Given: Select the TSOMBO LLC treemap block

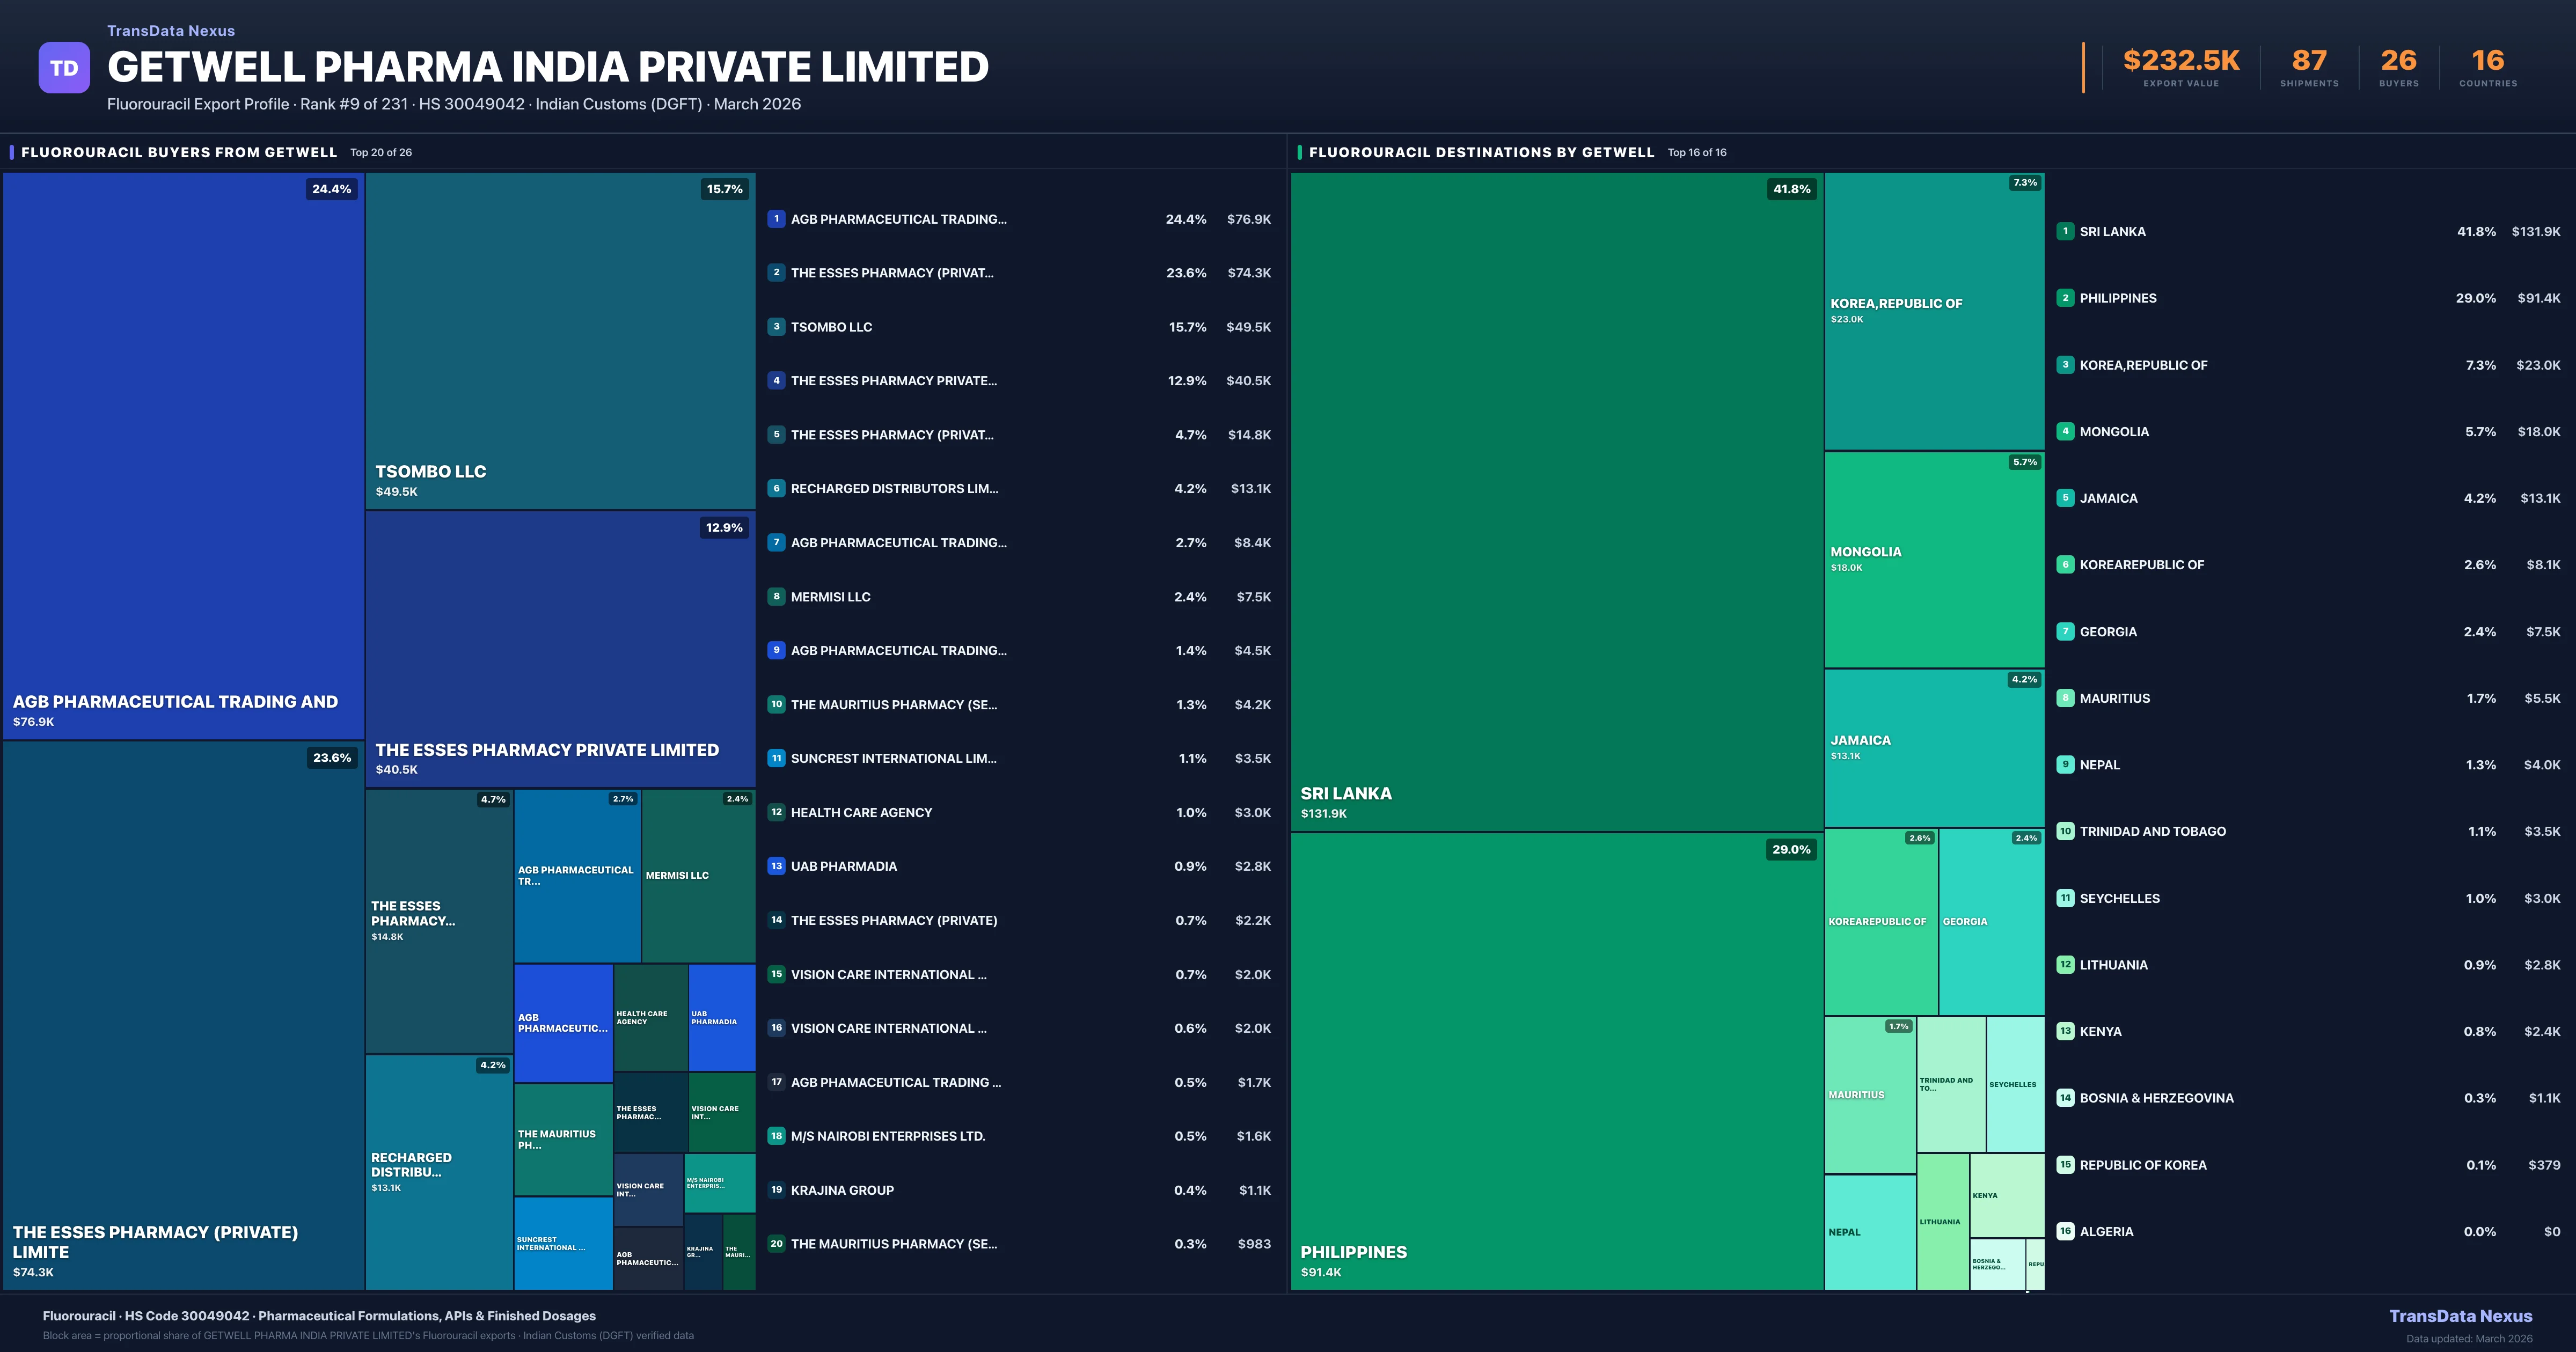Looking at the screenshot, I should 560,340.
